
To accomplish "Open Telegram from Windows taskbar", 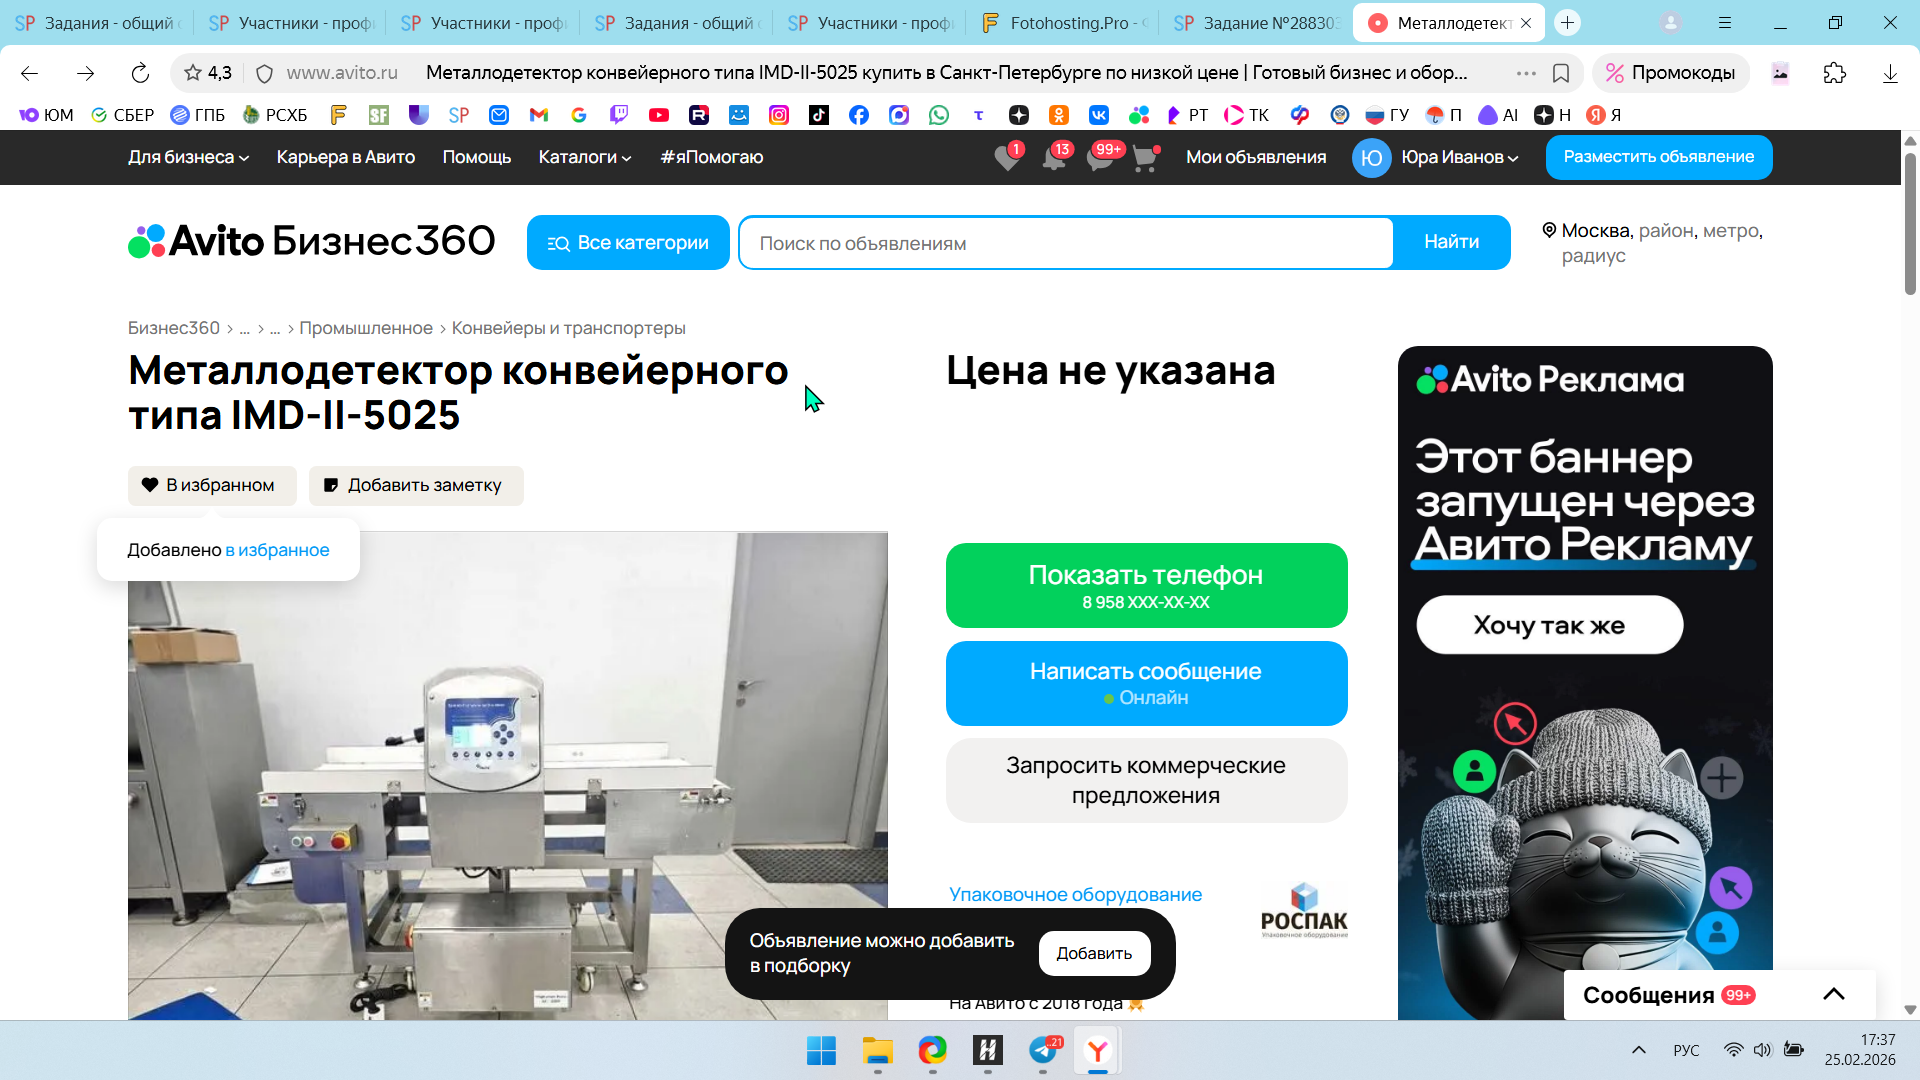I will click(x=1042, y=1051).
